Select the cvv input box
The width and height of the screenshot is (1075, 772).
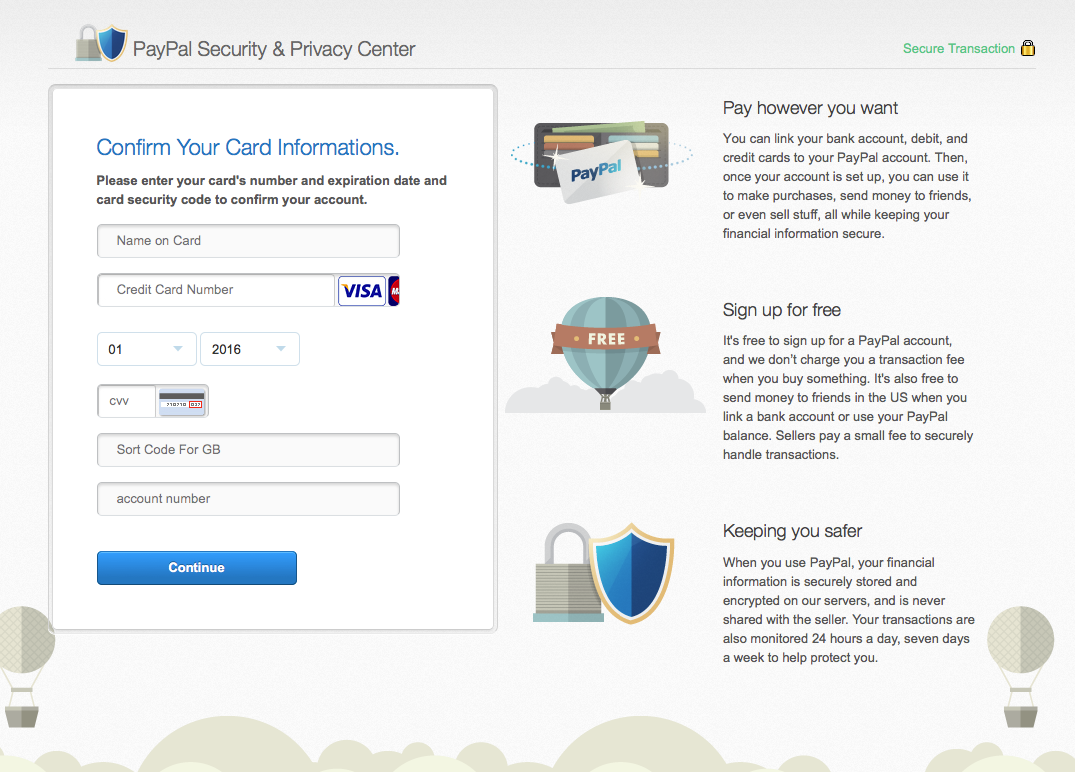[x=126, y=401]
